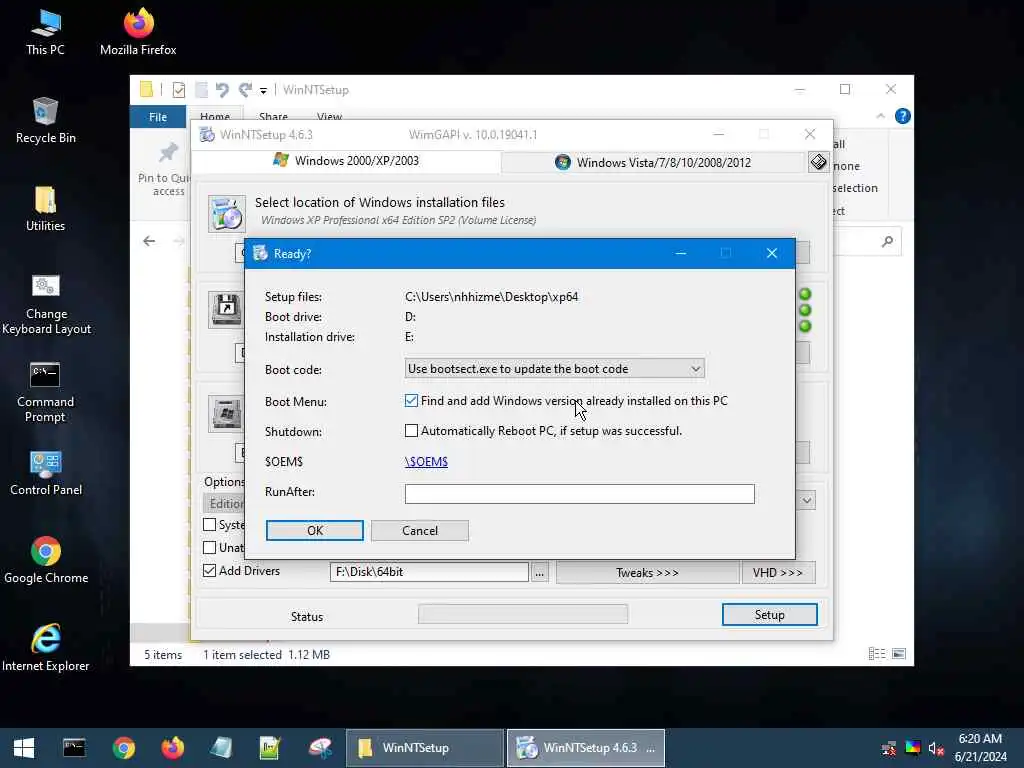
Task: Enable Automatically Reboot PC checkbox
Action: (x=411, y=430)
